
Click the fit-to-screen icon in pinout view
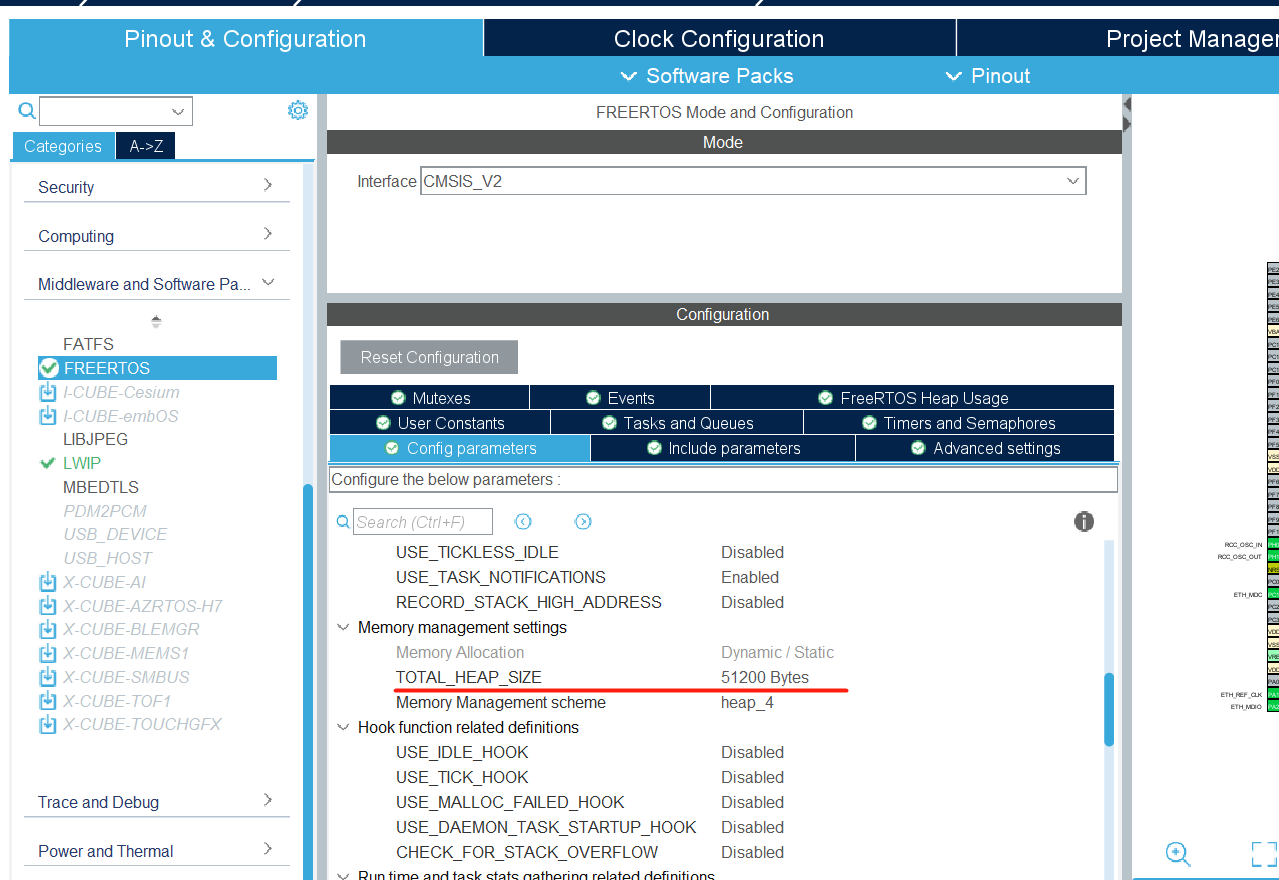point(1265,854)
